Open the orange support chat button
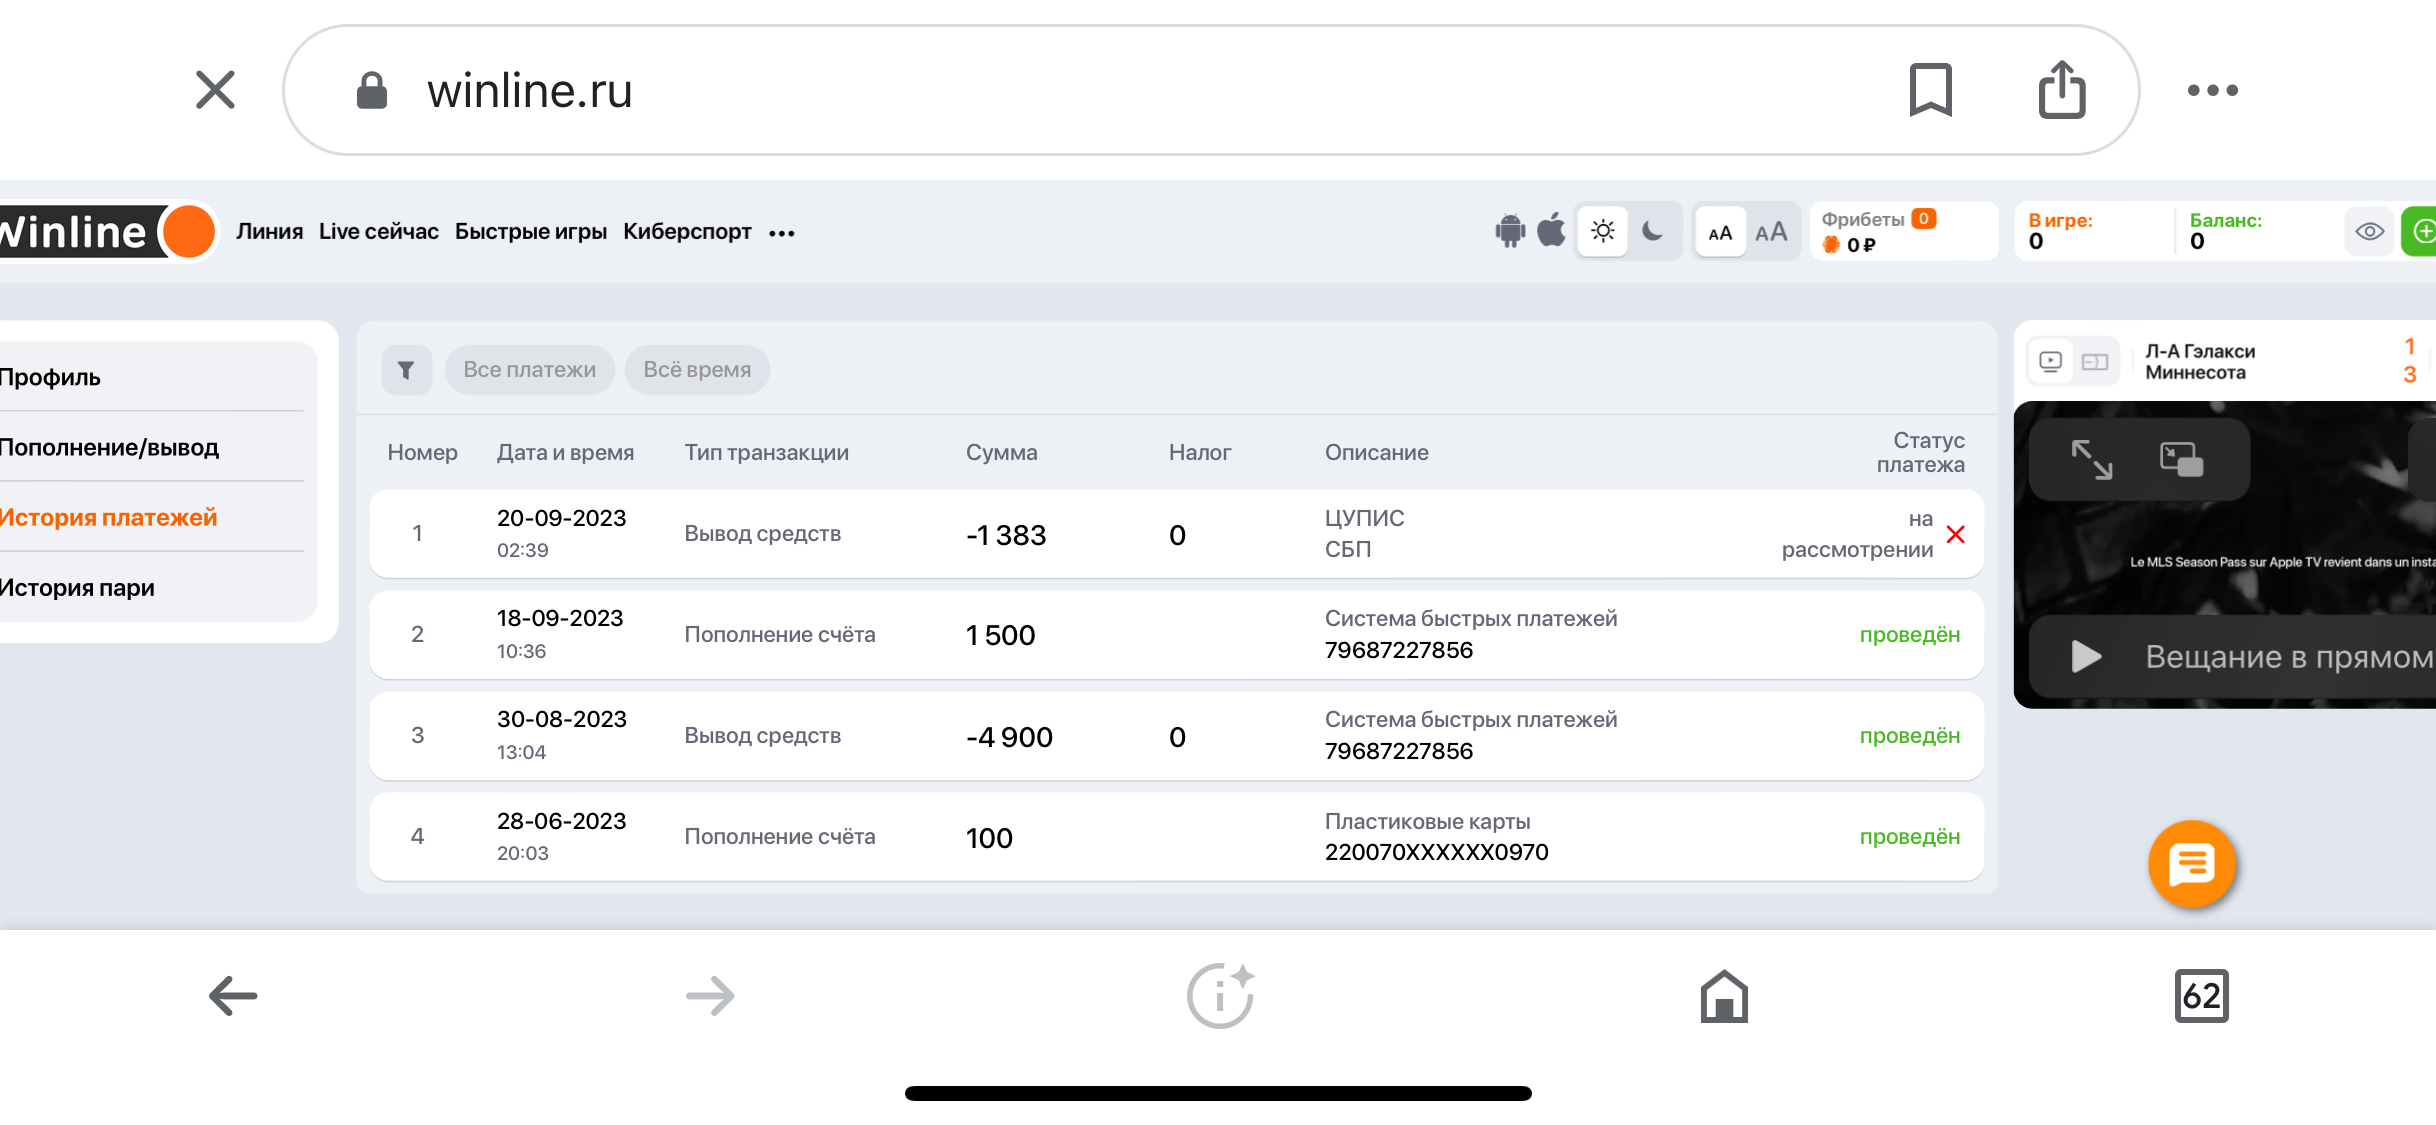This screenshot has width=2436, height=1125. click(x=2191, y=864)
